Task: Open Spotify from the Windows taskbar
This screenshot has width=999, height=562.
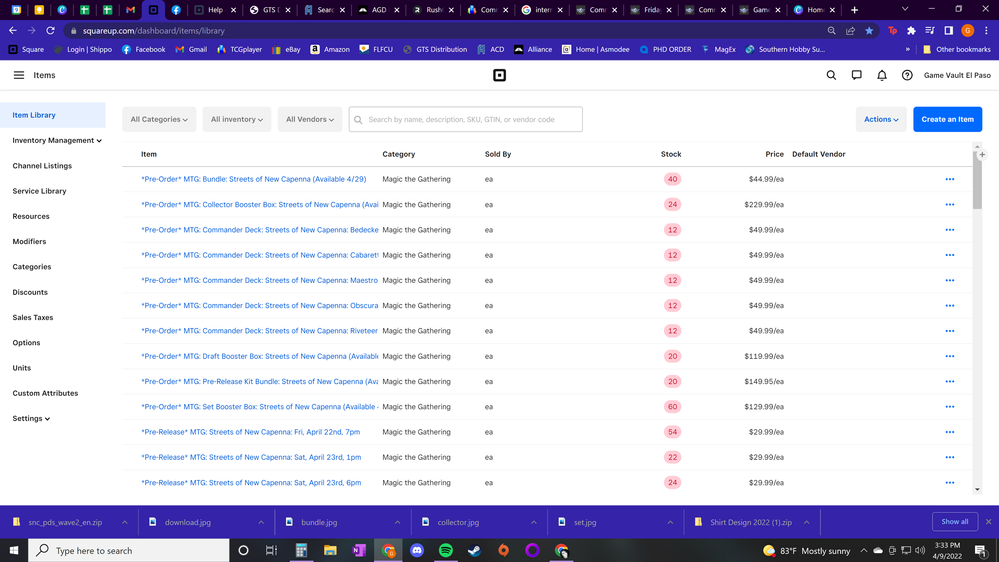Action: click(446, 550)
